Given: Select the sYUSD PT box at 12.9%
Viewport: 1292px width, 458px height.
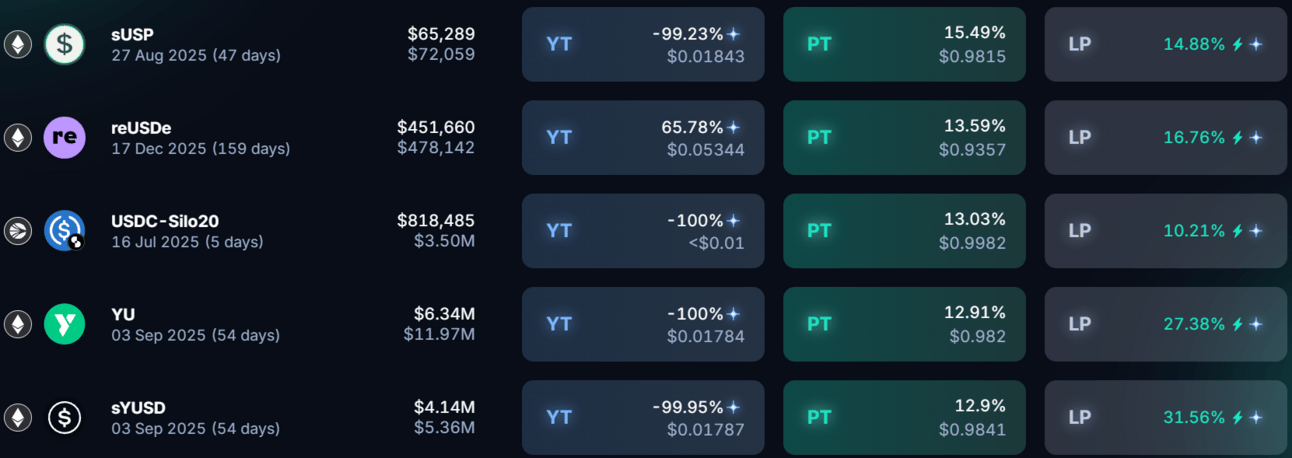Looking at the screenshot, I should tap(904, 417).
